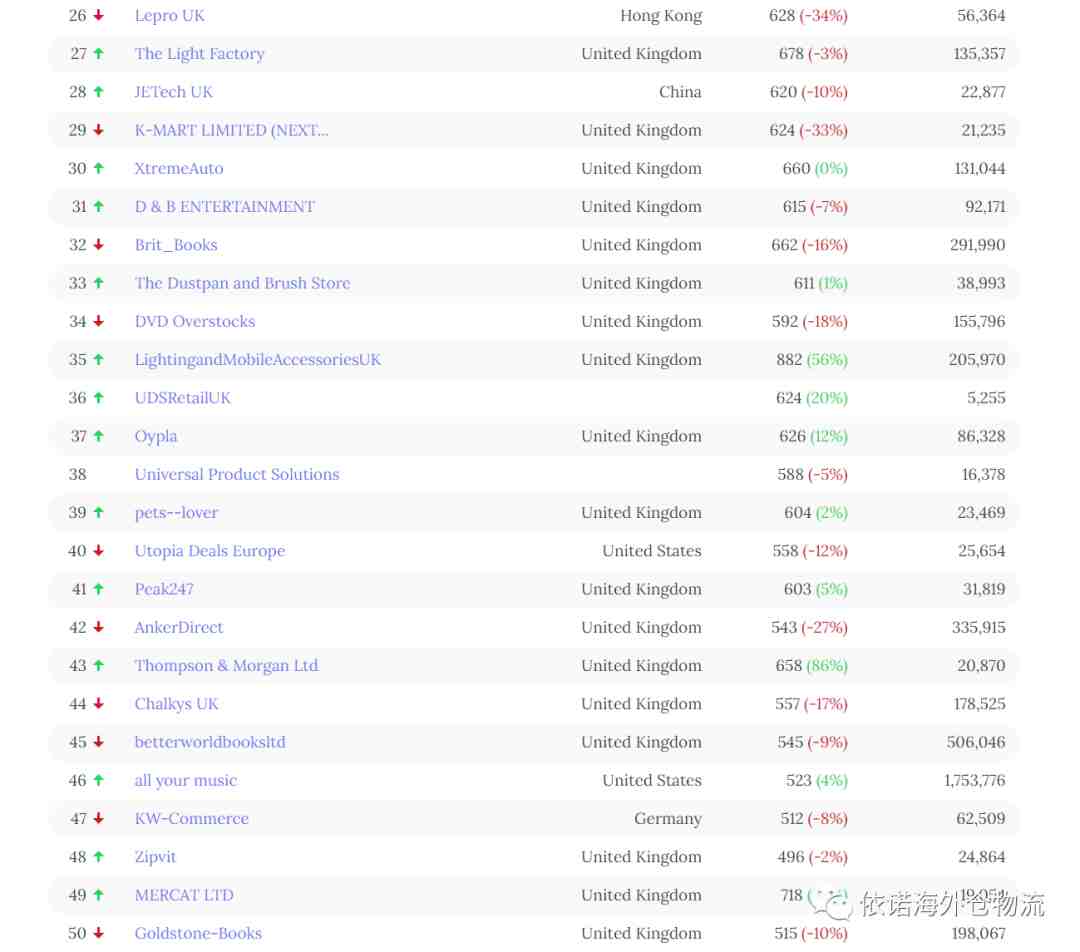Select the 5,255 total for UDSRetailUK

tap(986, 398)
